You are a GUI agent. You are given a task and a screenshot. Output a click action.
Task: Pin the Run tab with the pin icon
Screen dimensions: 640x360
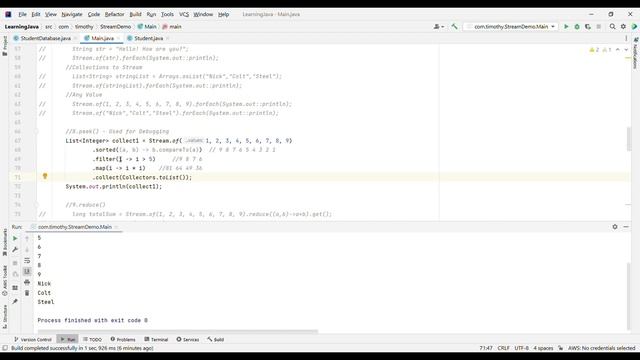point(15,301)
